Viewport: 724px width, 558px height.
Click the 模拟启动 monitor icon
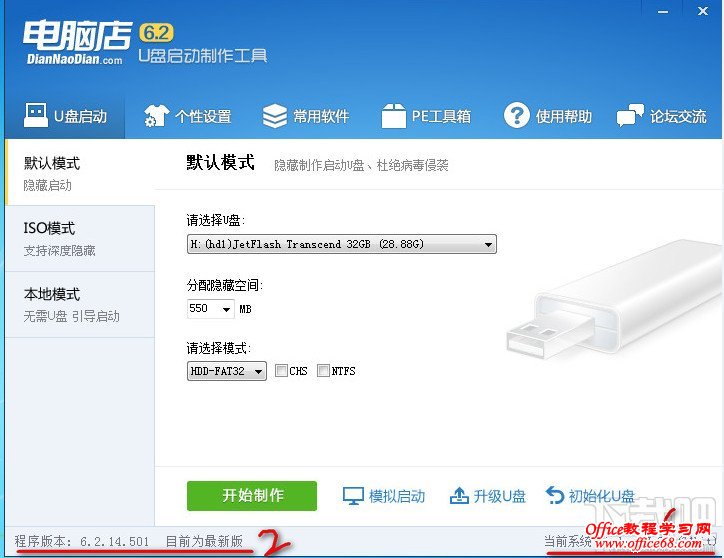click(x=353, y=496)
